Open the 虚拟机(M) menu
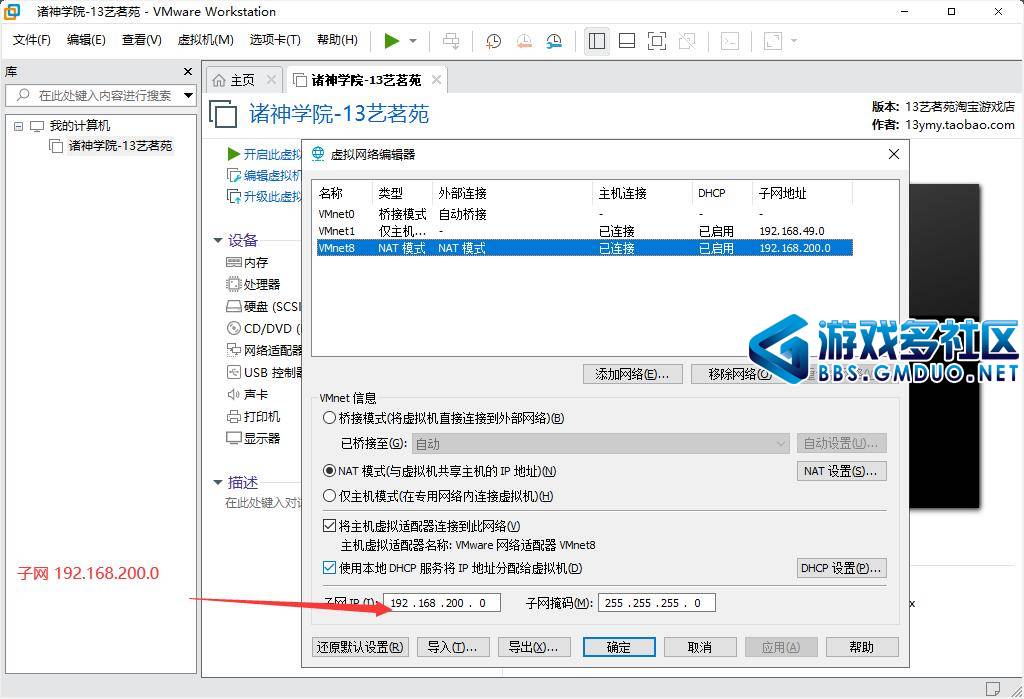This screenshot has width=1024, height=699. 206,40
